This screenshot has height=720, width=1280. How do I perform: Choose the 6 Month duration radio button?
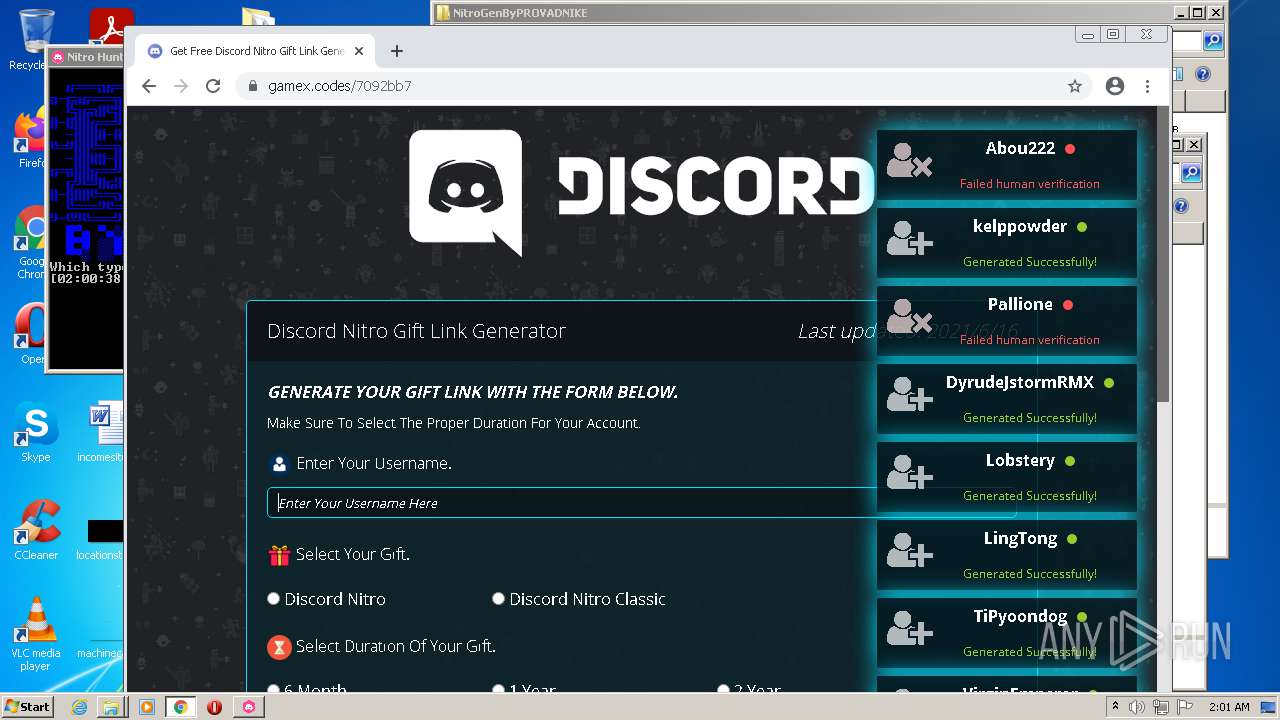pyautogui.click(x=273, y=689)
